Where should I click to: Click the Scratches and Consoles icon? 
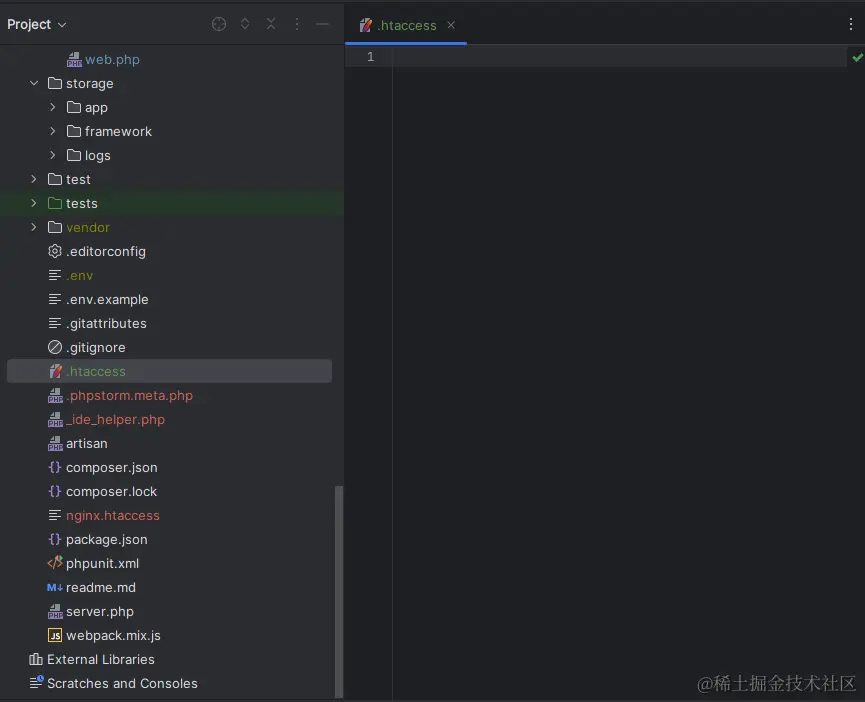[36, 683]
